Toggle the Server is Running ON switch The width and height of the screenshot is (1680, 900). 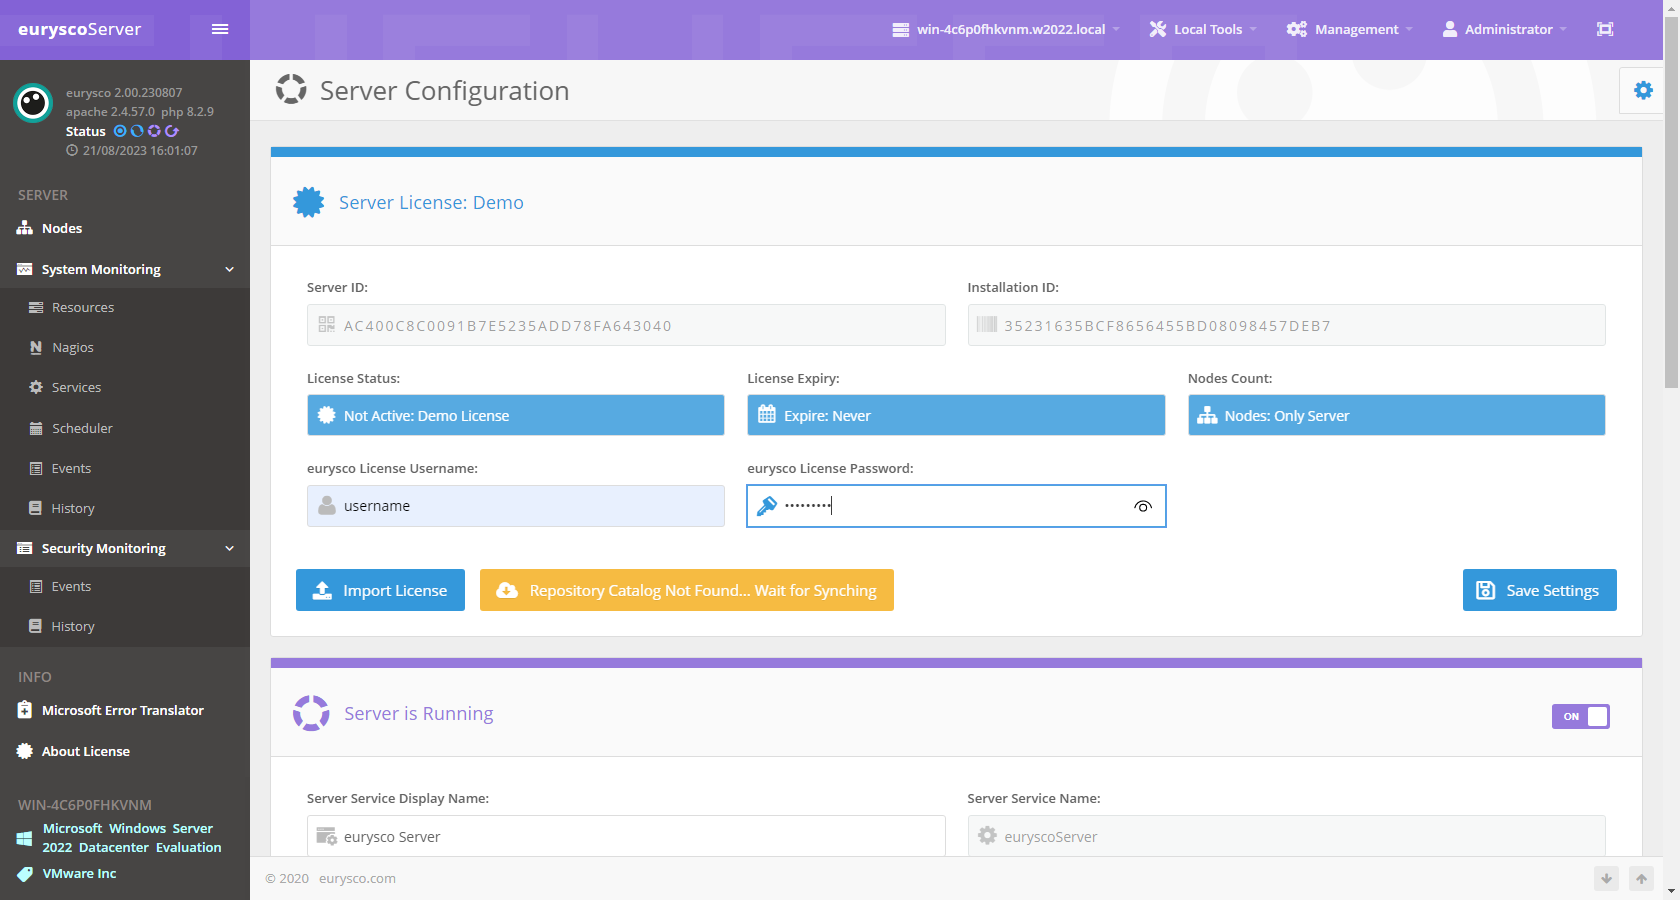[x=1580, y=716]
